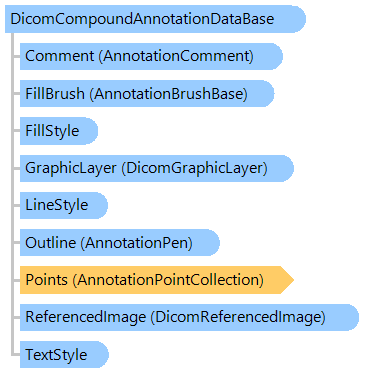Click the branch connector beside TextStyle
The width and height of the screenshot is (377, 372).
(x=16, y=355)
